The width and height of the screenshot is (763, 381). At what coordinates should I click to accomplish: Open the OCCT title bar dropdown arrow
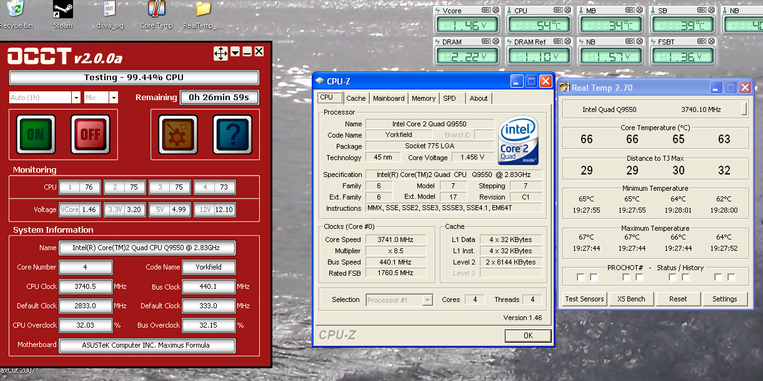[236, 52]
